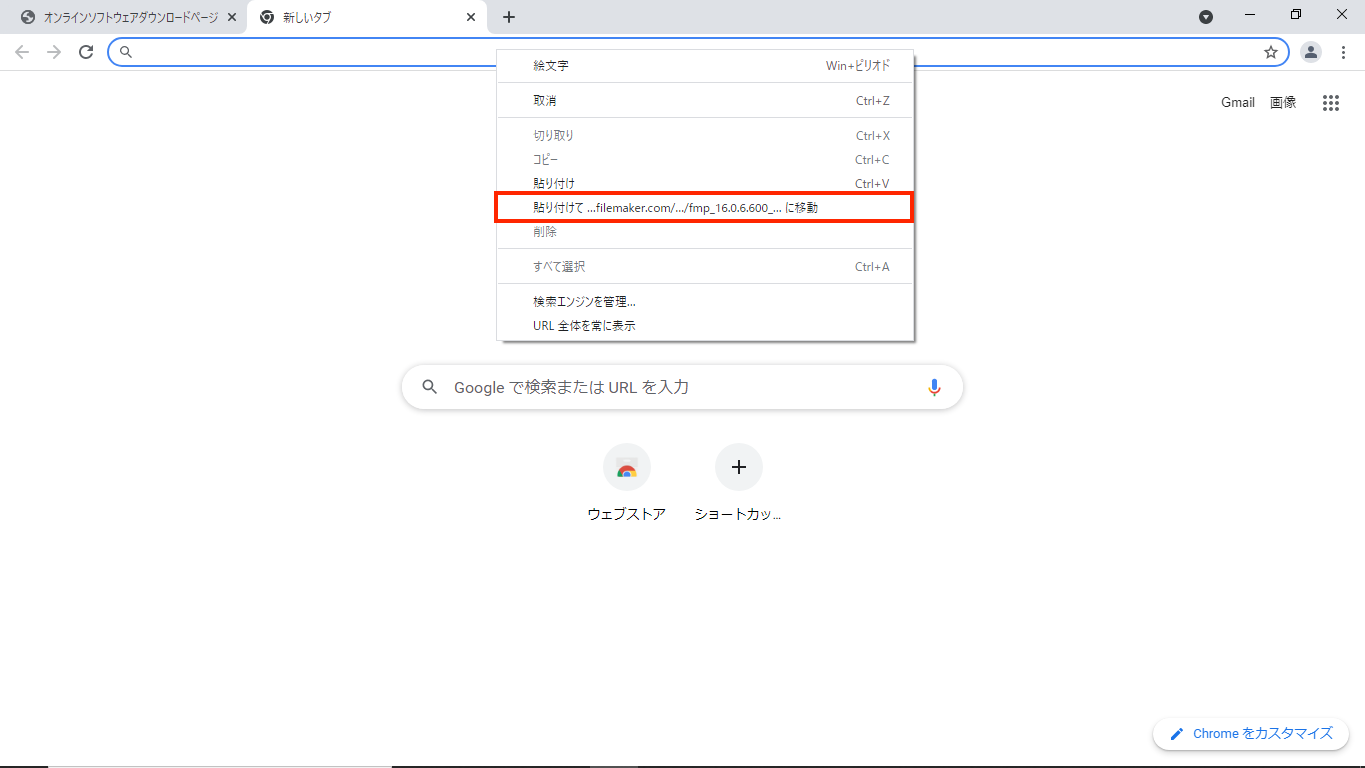This screenshot has width=1365, height=768.
Task: Start voice search with the microphone icon
Action: coord(934,387)
